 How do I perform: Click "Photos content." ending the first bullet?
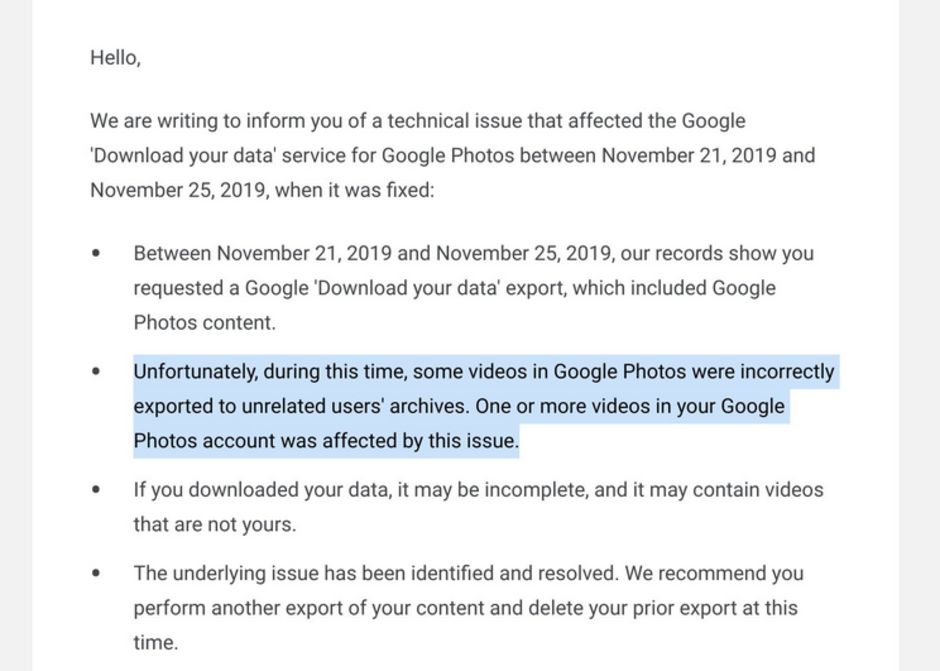click(204, 322)
